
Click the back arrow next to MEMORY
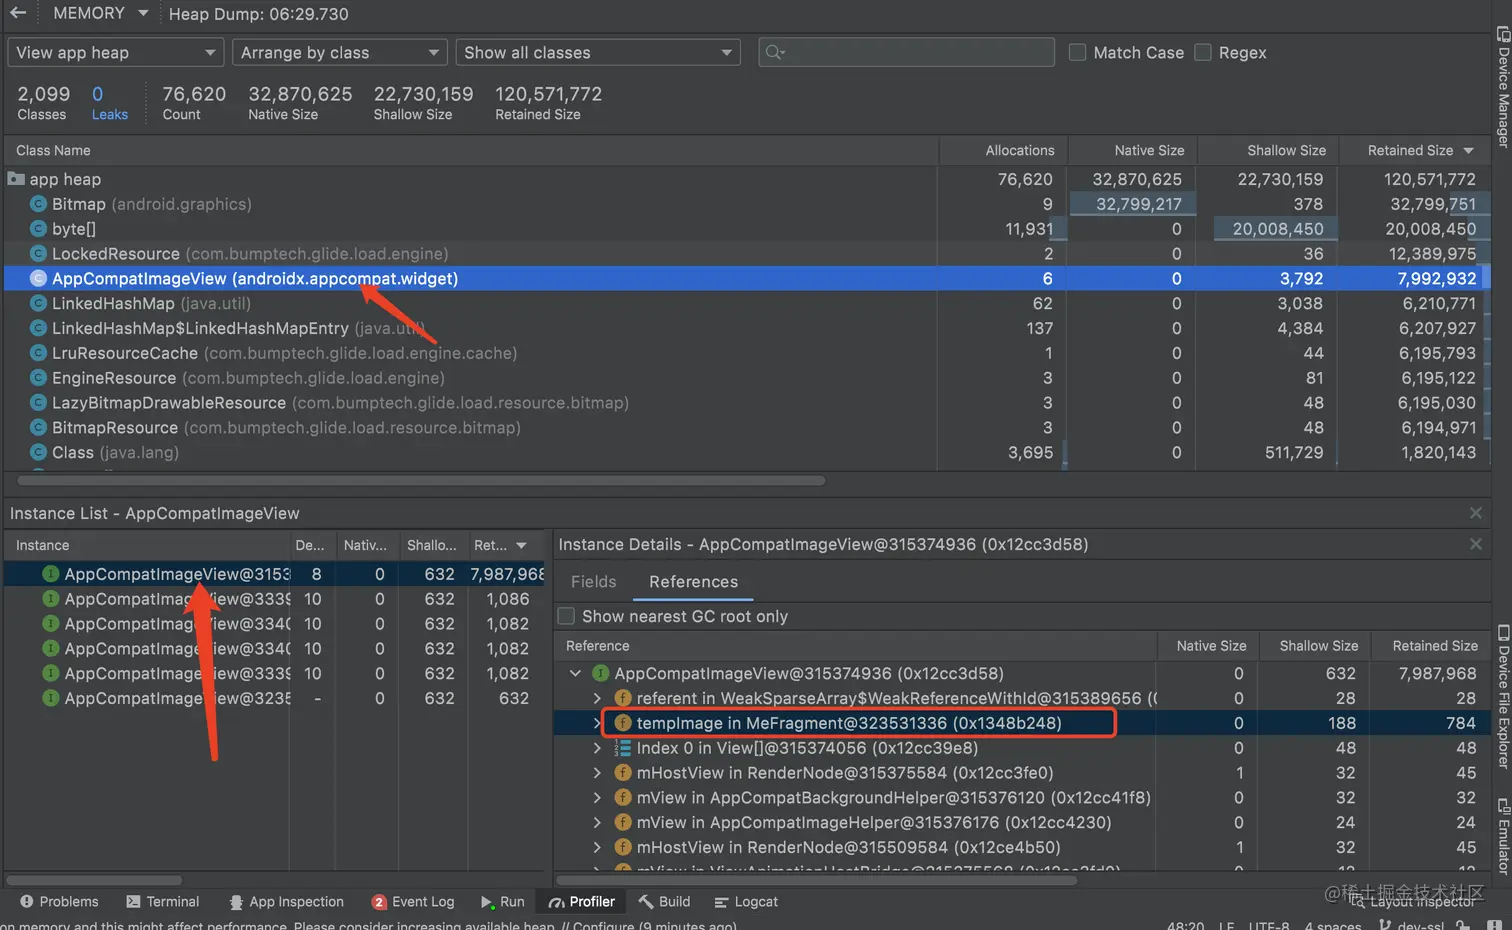(x=18, y=13)
